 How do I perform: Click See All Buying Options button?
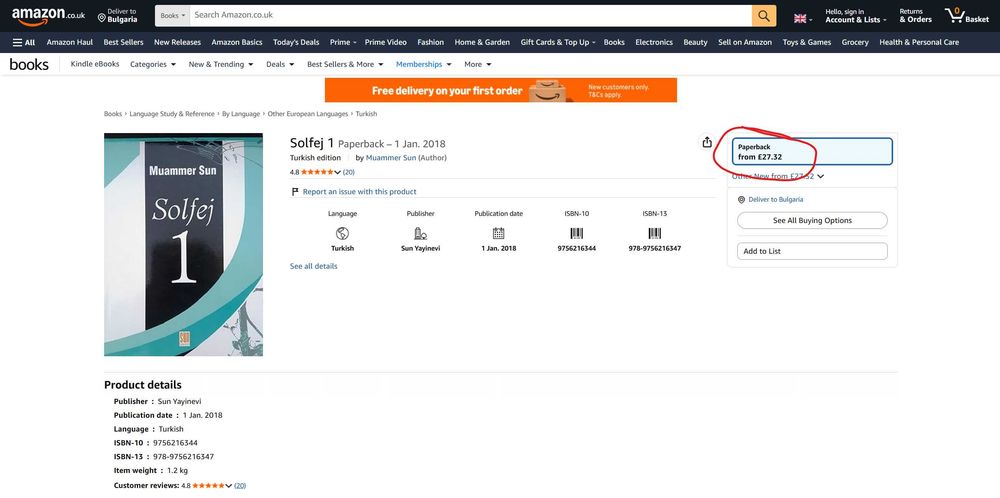[x=812, y=221]
